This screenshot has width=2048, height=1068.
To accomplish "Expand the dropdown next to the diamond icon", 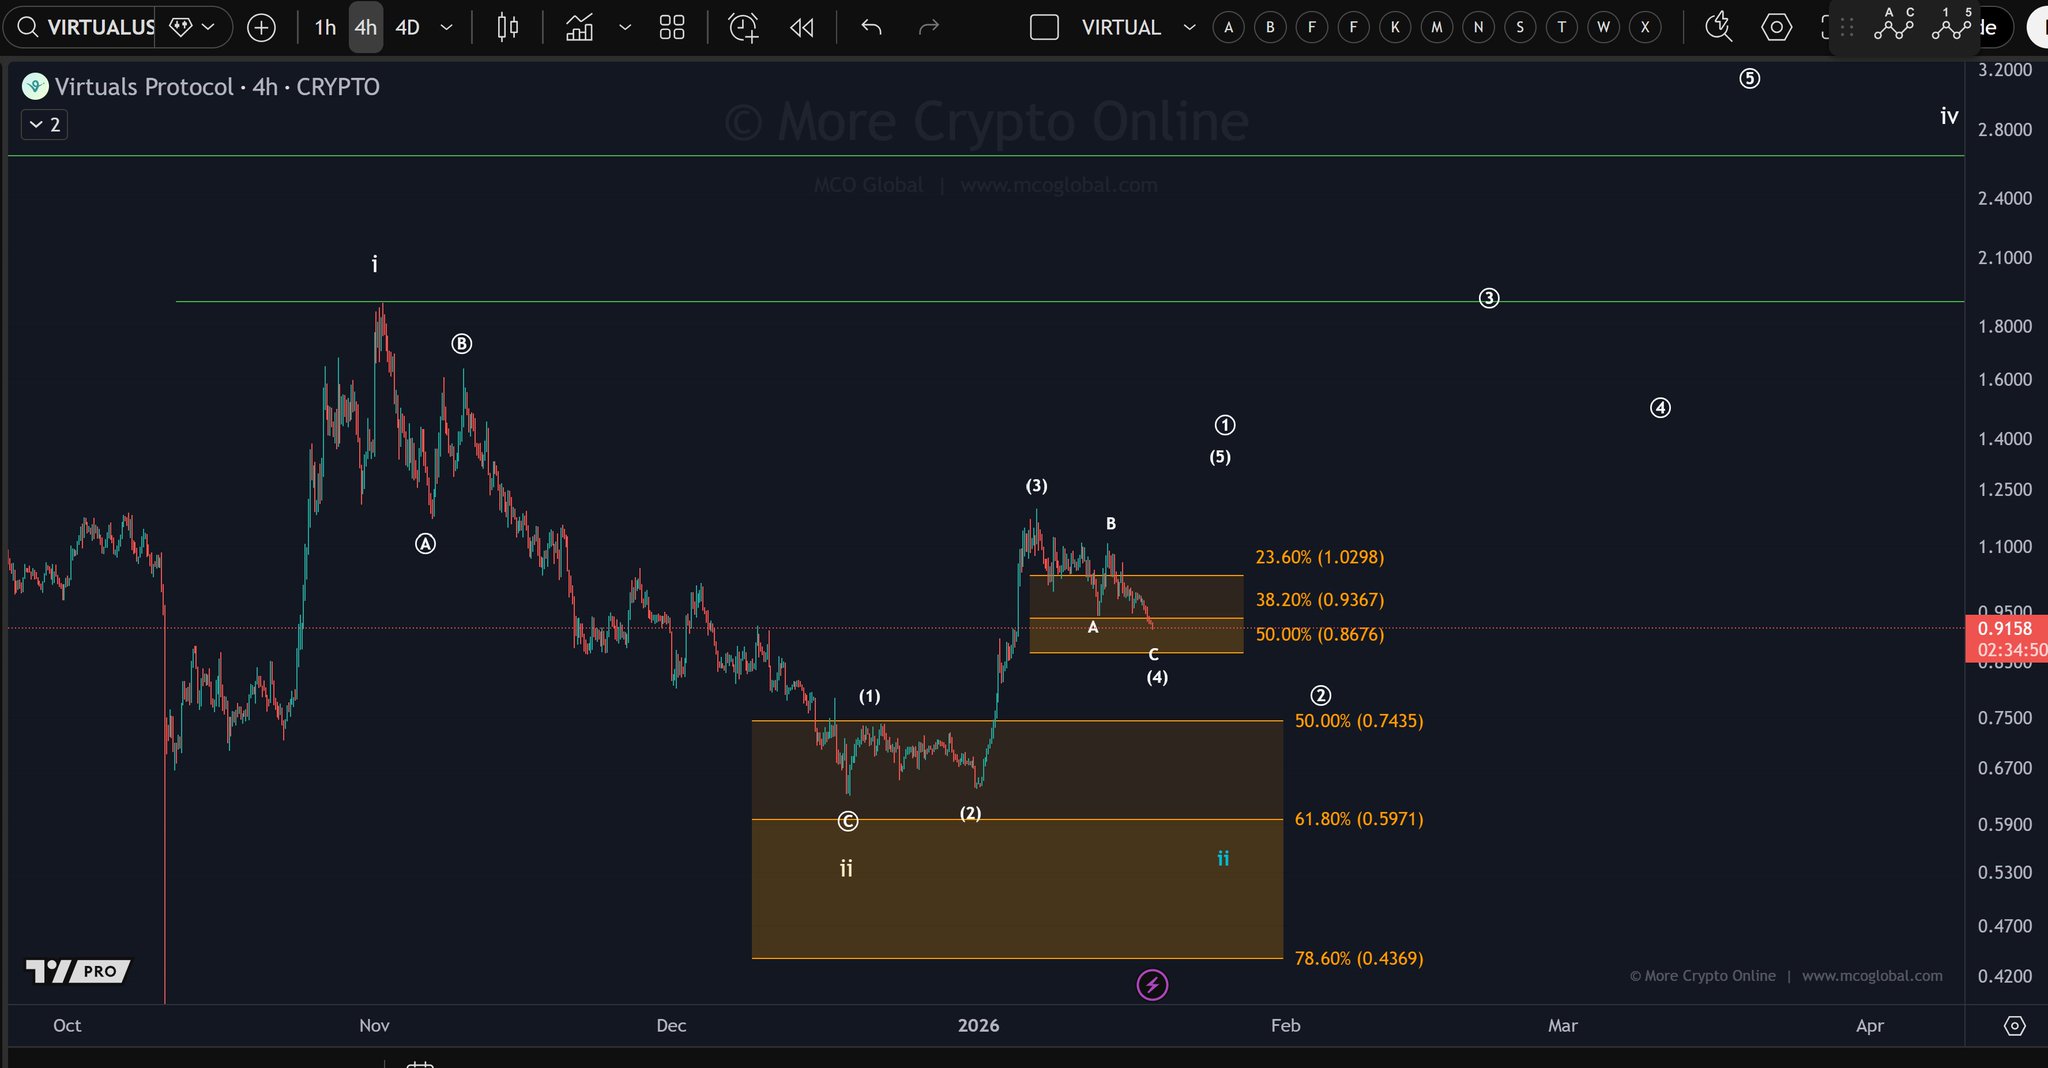I will coord(208,27).
